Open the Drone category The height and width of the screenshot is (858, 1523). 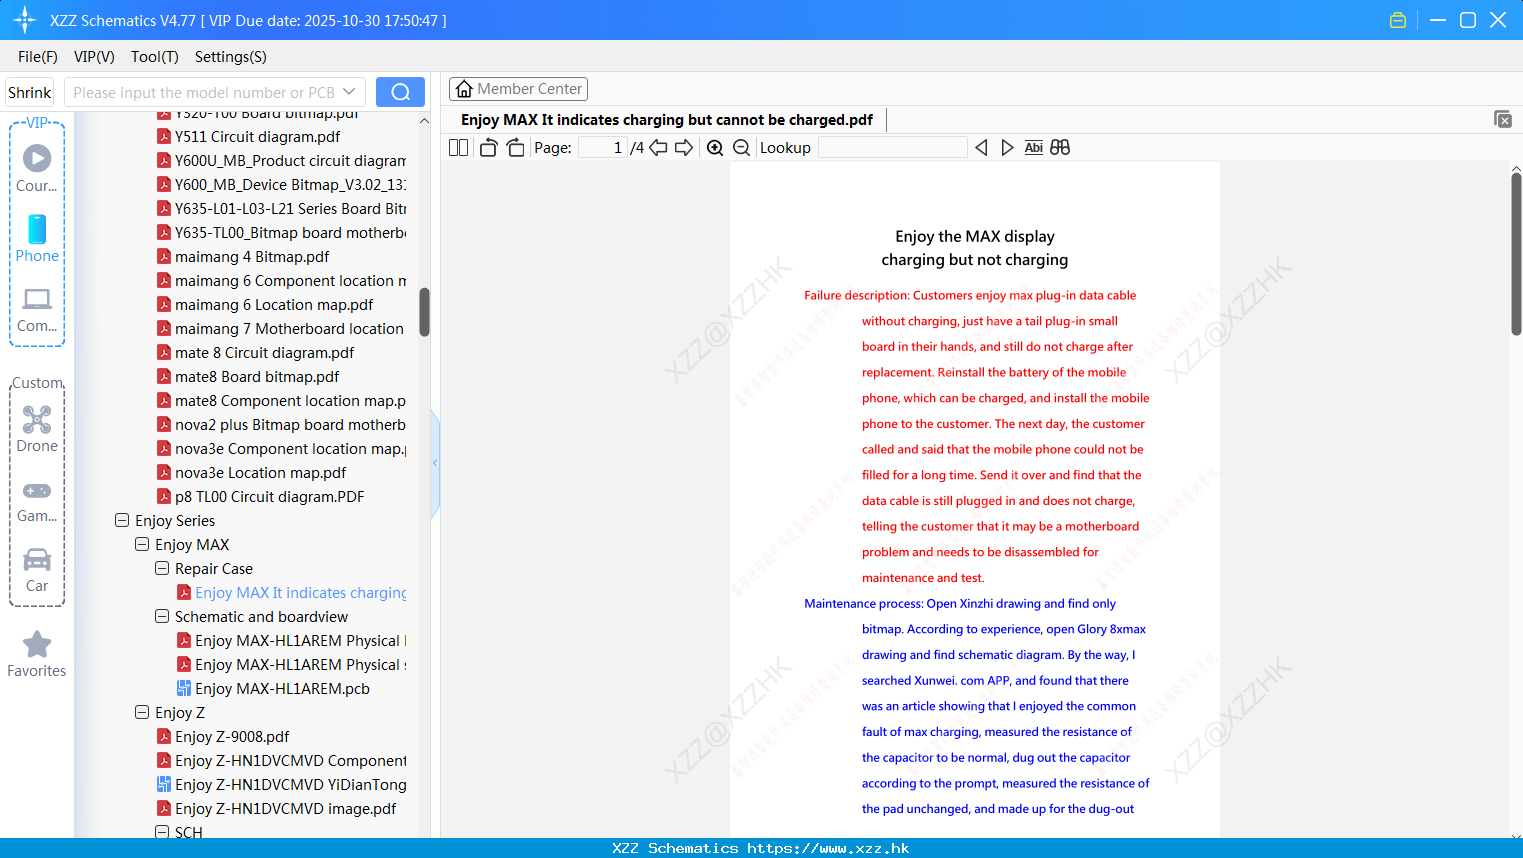pyautogui.click(x=37, y=429)
